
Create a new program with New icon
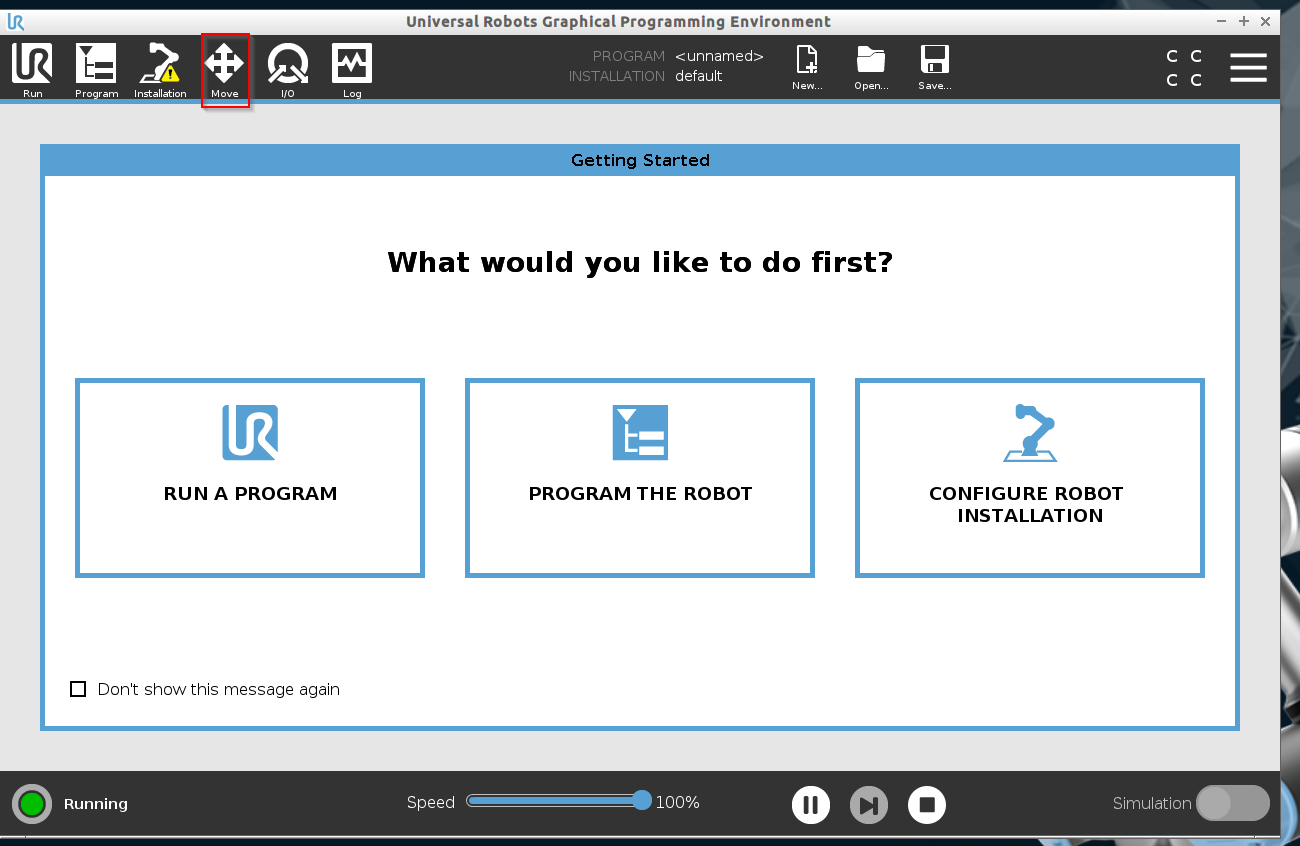807,69
